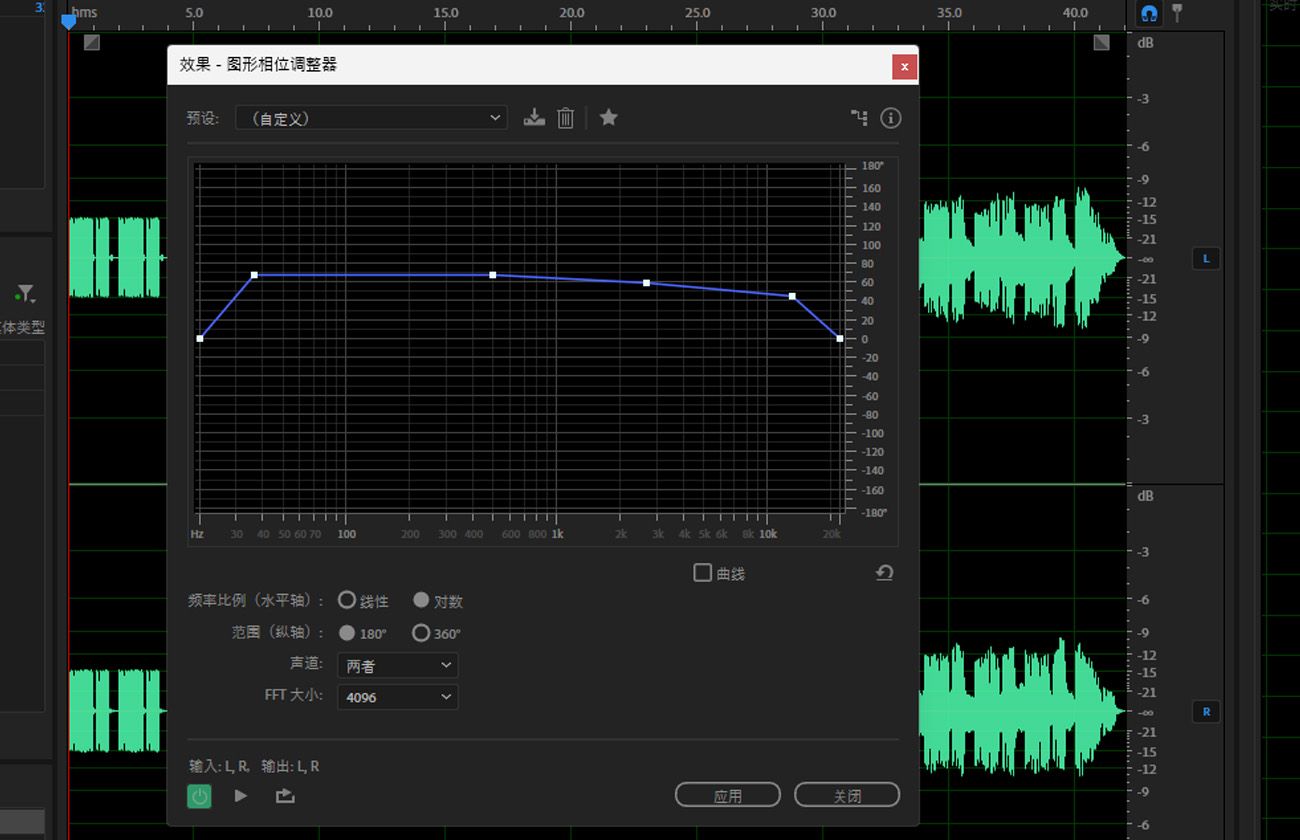
Task: Choose the 360° vertical range option
Action: click(x=421, y=632)
